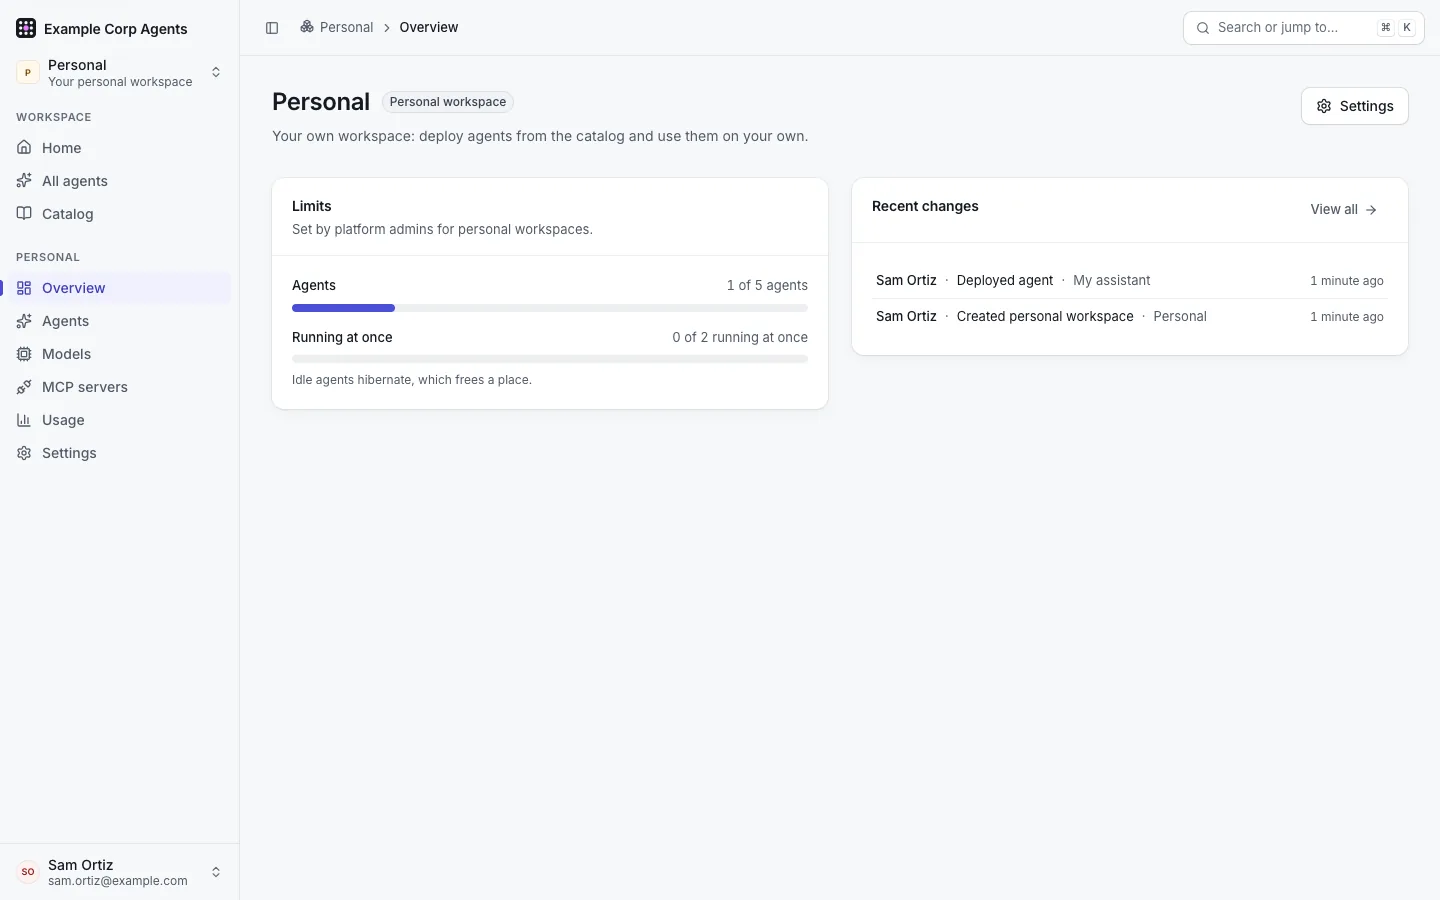Click sam.ortiz@example.com email text
Image resolution: width=1440 pixels, height=900 pixels.
click(118, 881)
